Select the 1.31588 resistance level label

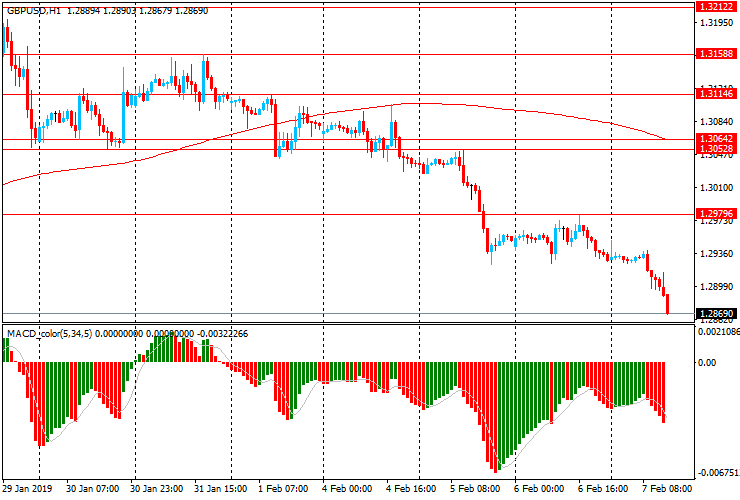pyautogui.click(x=716, y=54)
